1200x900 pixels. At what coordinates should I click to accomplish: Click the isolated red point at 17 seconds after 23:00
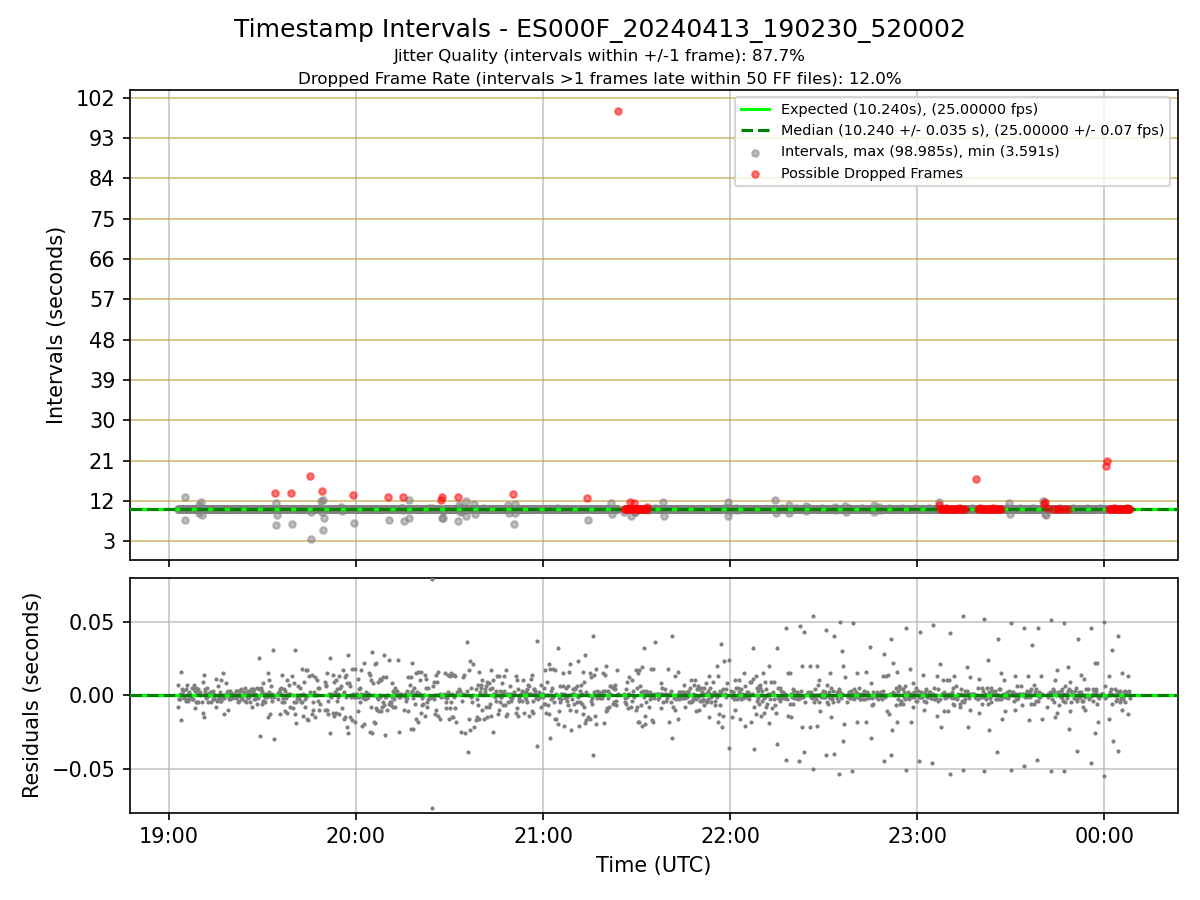976,479
